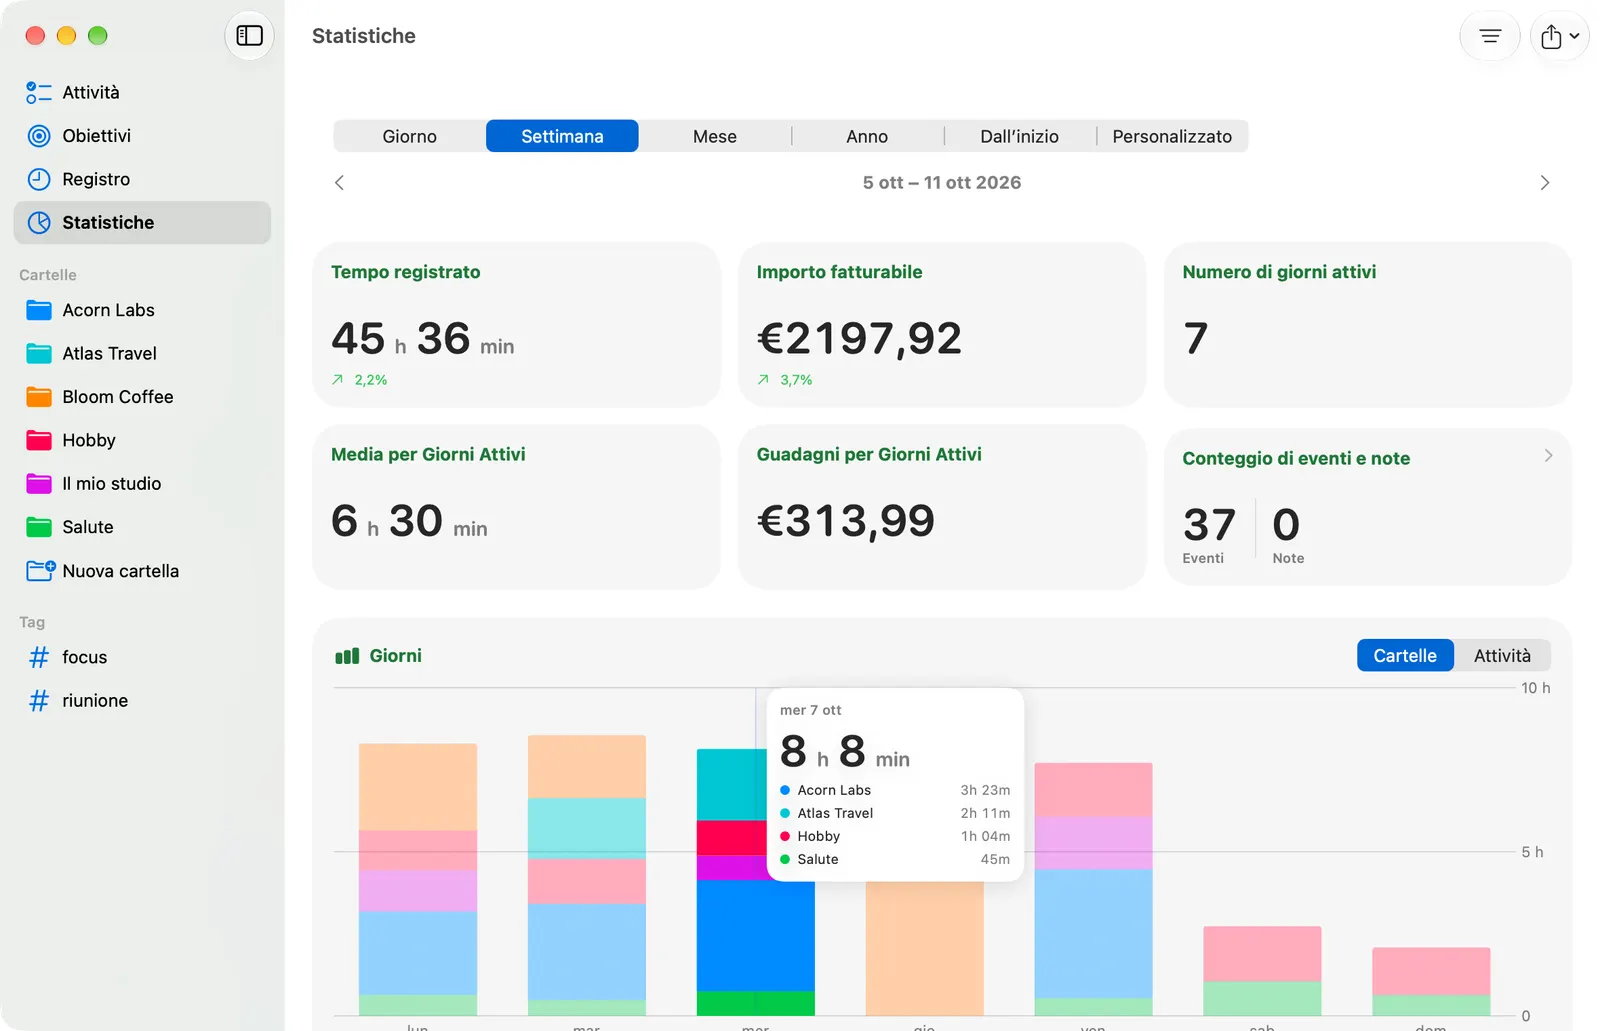Click the Hobby 1h 04m tooltip row
The width and height of the screenshot is (1600, 1031).
coord(895,836)
